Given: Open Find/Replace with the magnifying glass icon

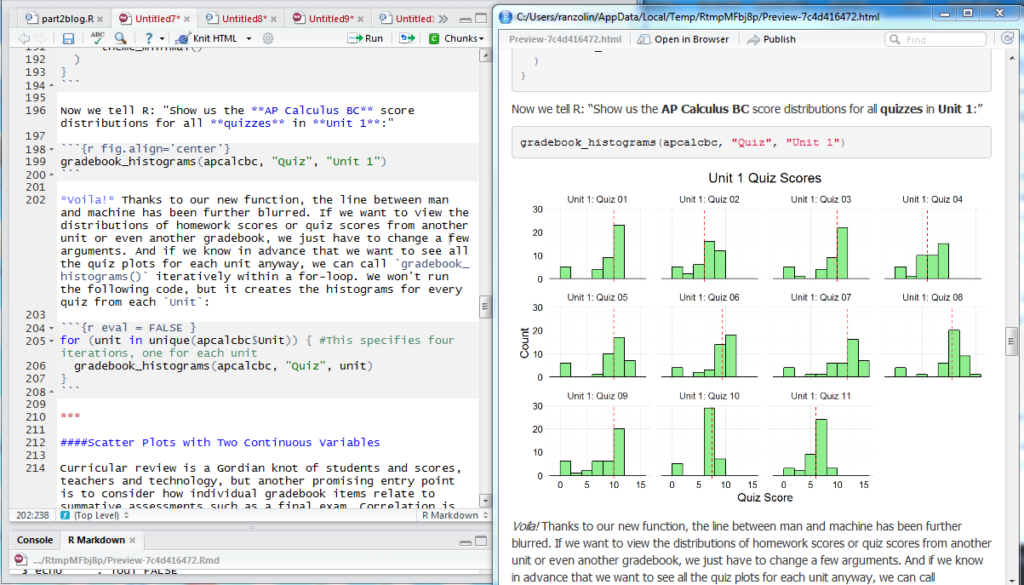Looking at the screenshot, I should [119, 38].
